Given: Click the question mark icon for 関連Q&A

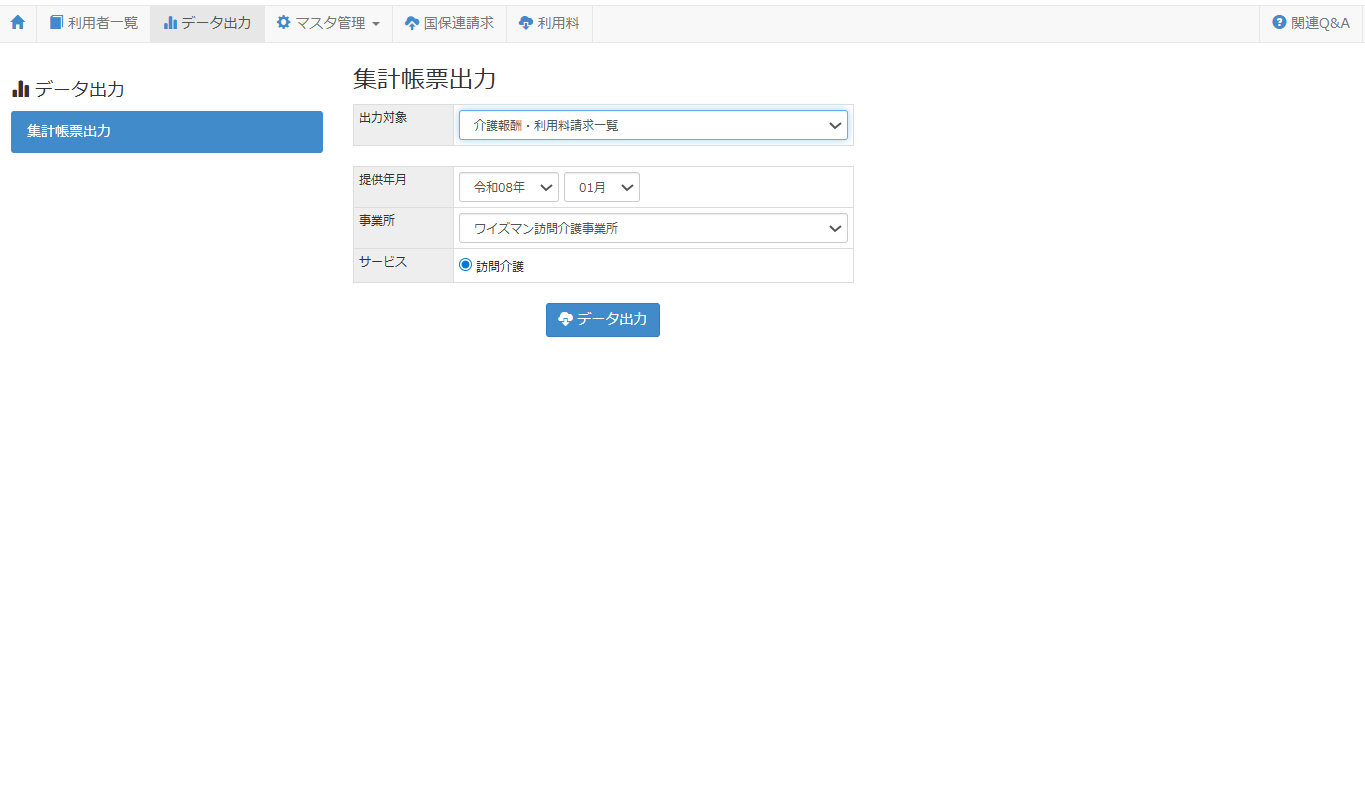Looking at the screenshot, I should (1279, 23).
